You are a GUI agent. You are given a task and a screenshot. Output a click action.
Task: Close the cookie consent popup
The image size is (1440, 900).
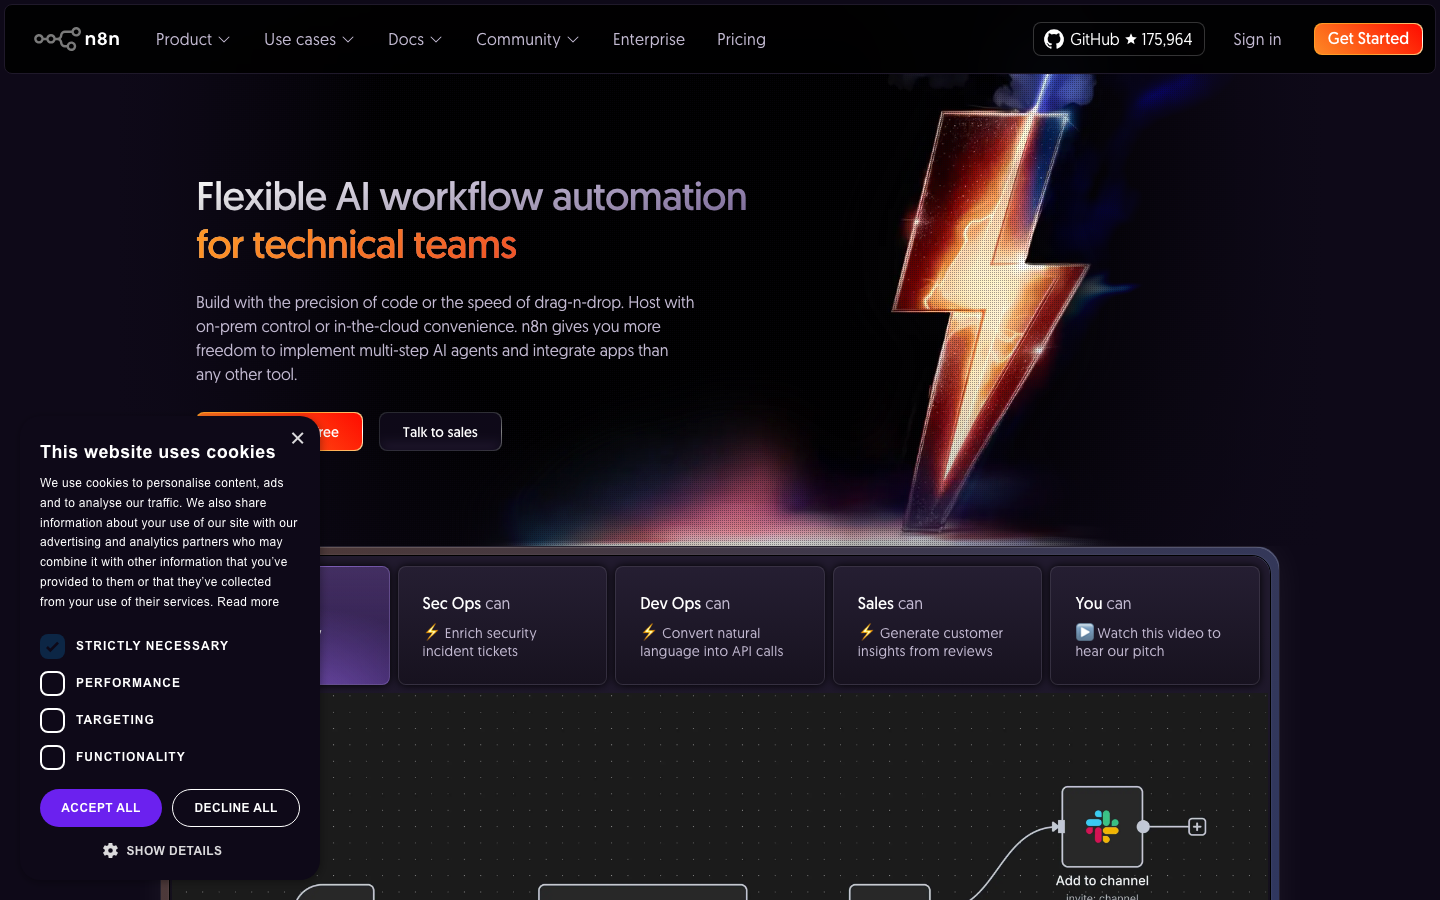click(297, 438)
